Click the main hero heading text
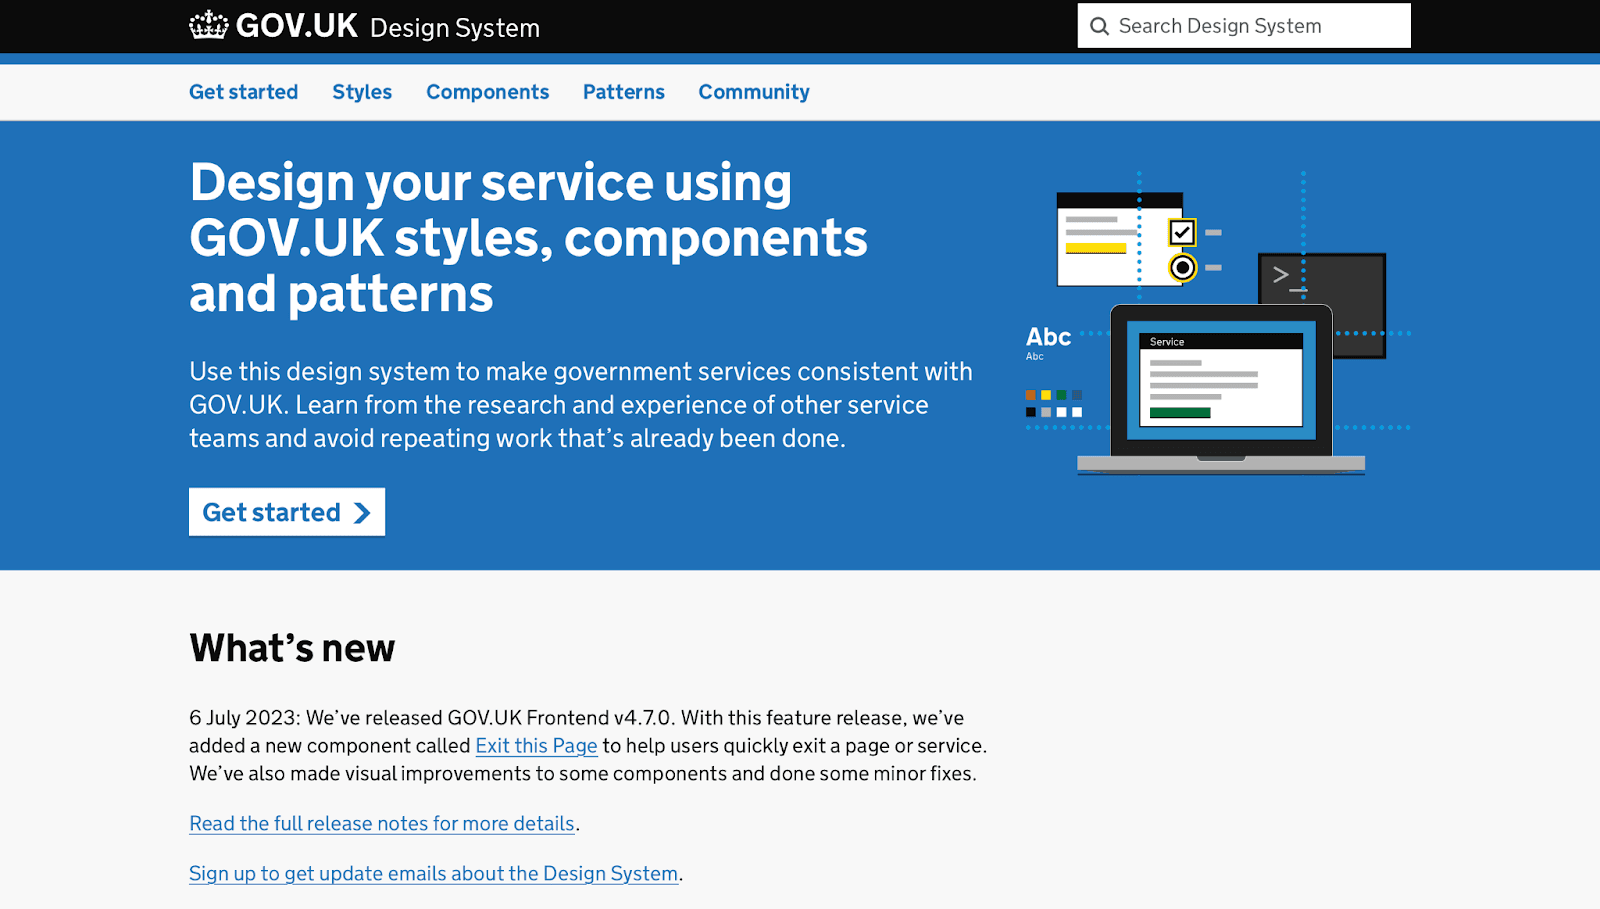The height and width of the screenshot is (909, 1600). [528, 238]
